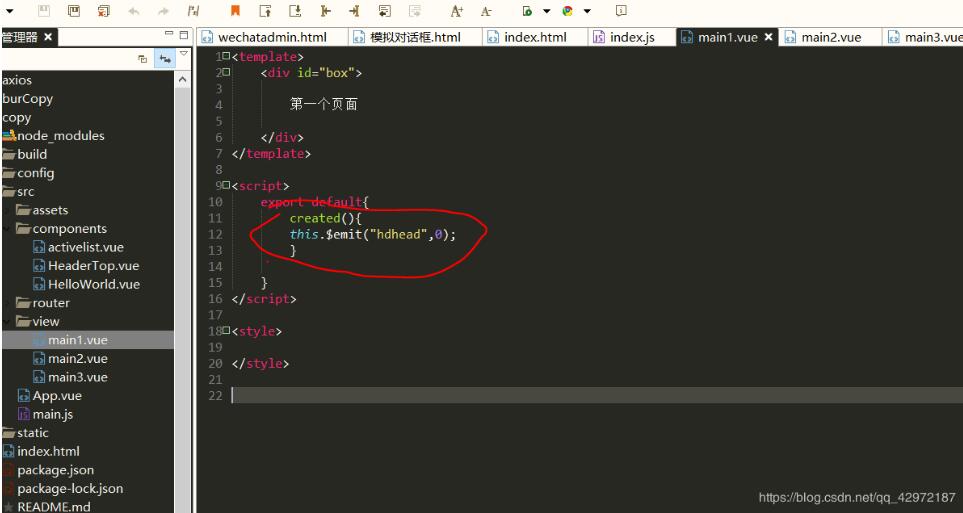963x513 pixels.
Task: Open dropdown next to run icon
Action: 546,11
